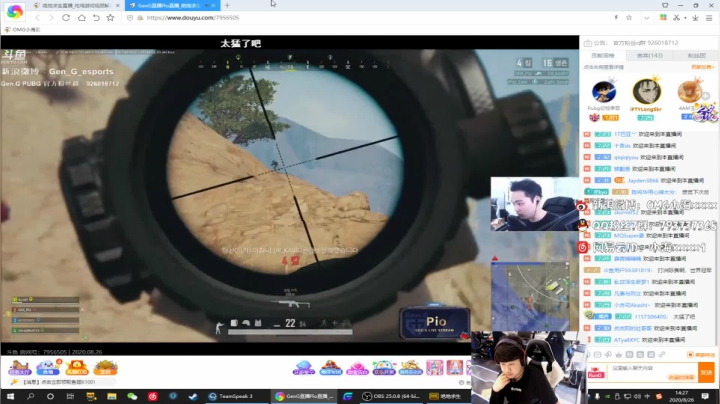Click the 360 browser logo icon
The width and height of the screenshot is (720, 404).
click(15, 11)
